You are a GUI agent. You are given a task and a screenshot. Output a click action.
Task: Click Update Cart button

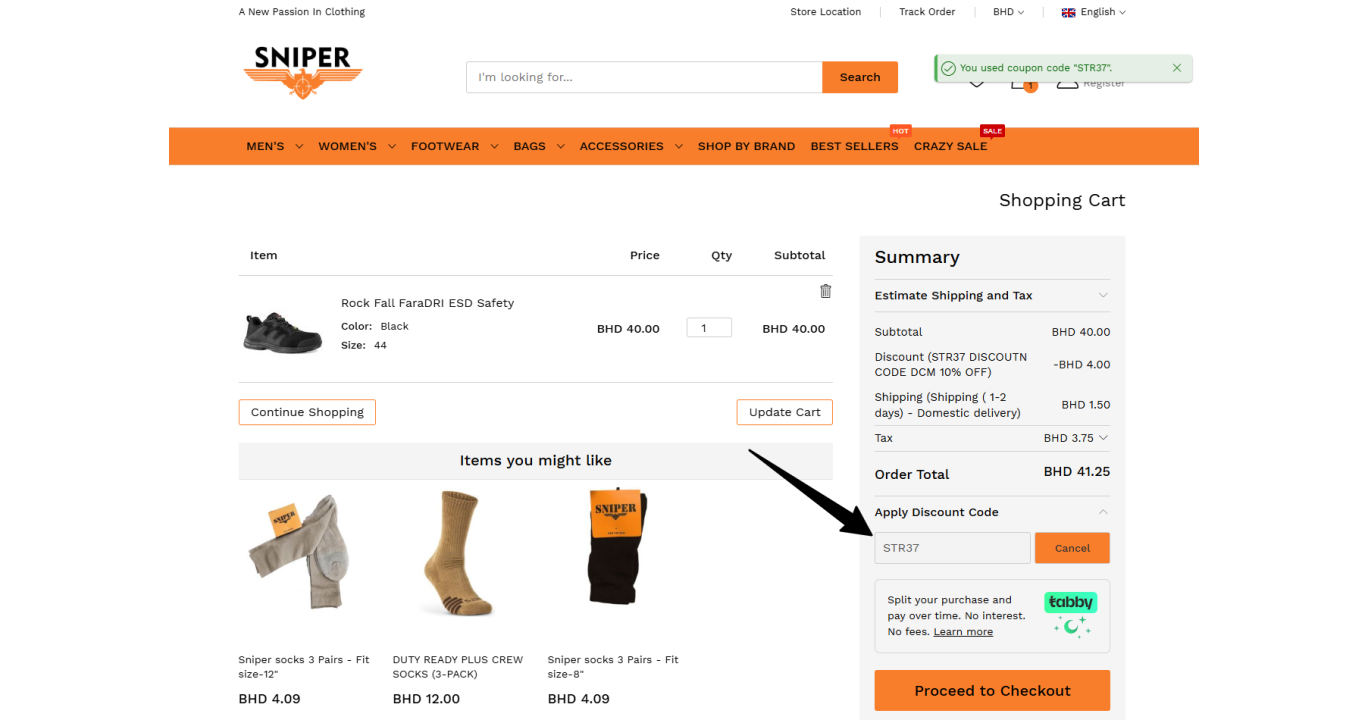pos(785,412)
